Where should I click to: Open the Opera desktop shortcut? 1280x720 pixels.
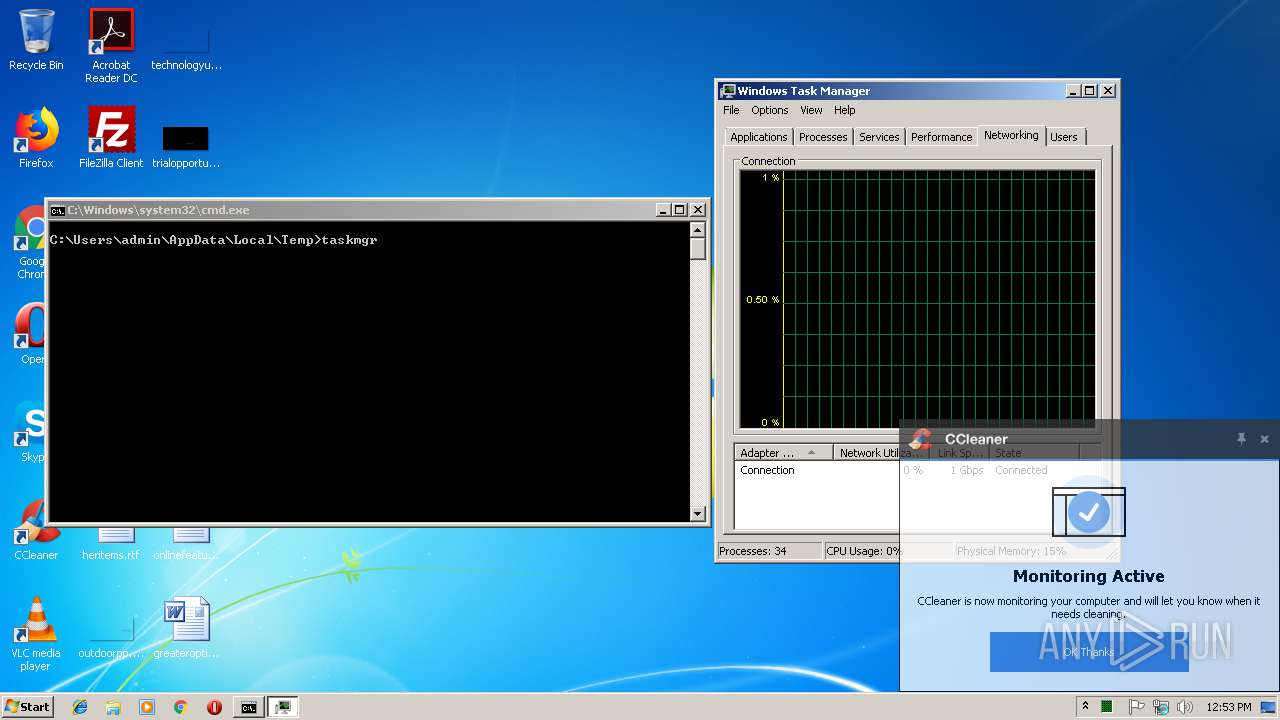point(30,335)
